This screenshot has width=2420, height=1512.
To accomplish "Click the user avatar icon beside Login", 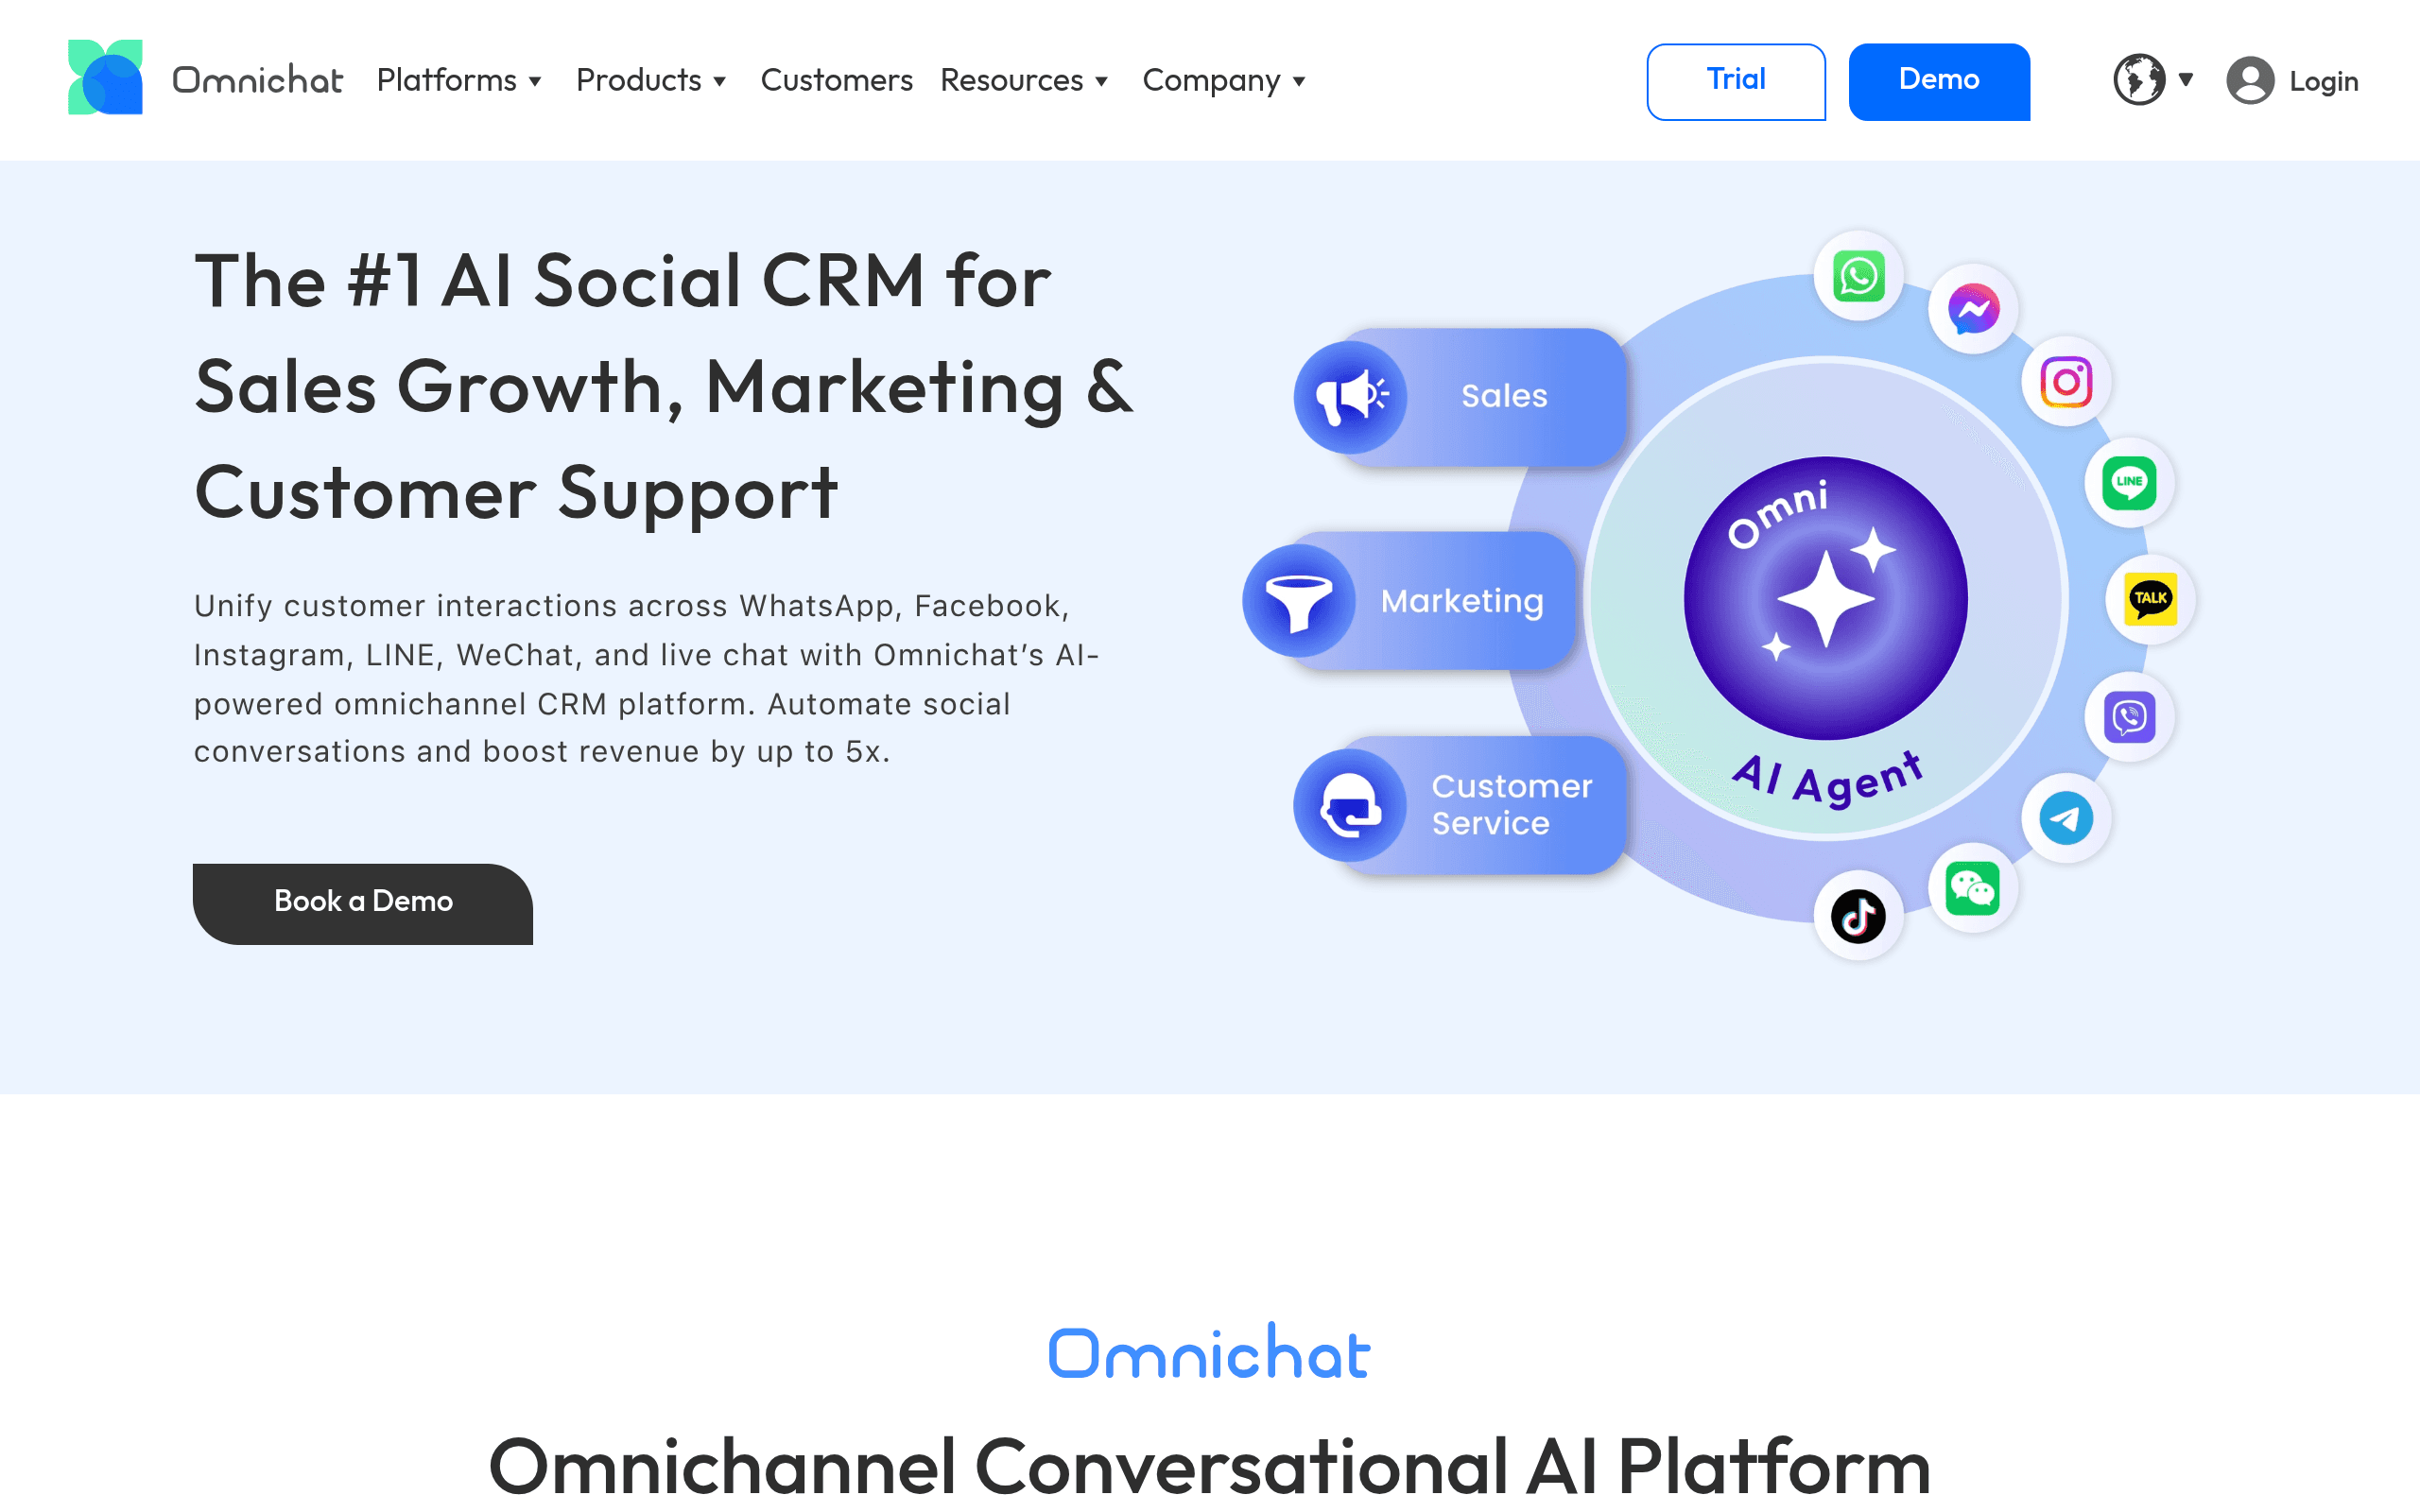I will point(2250,80).
